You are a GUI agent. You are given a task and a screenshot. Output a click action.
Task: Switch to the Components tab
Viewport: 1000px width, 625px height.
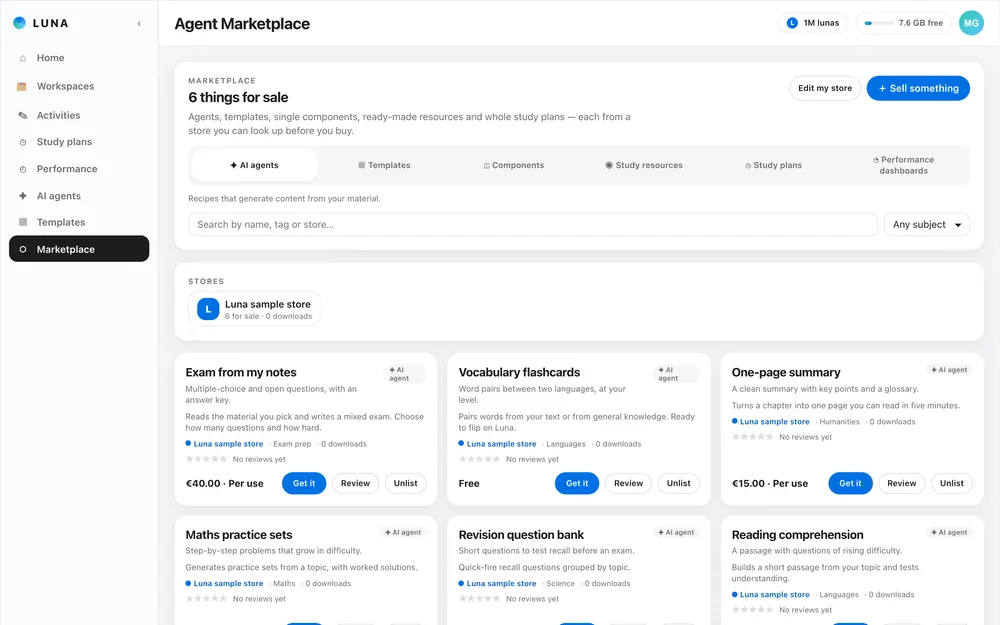pyautogui.click(x=513, y=165)
